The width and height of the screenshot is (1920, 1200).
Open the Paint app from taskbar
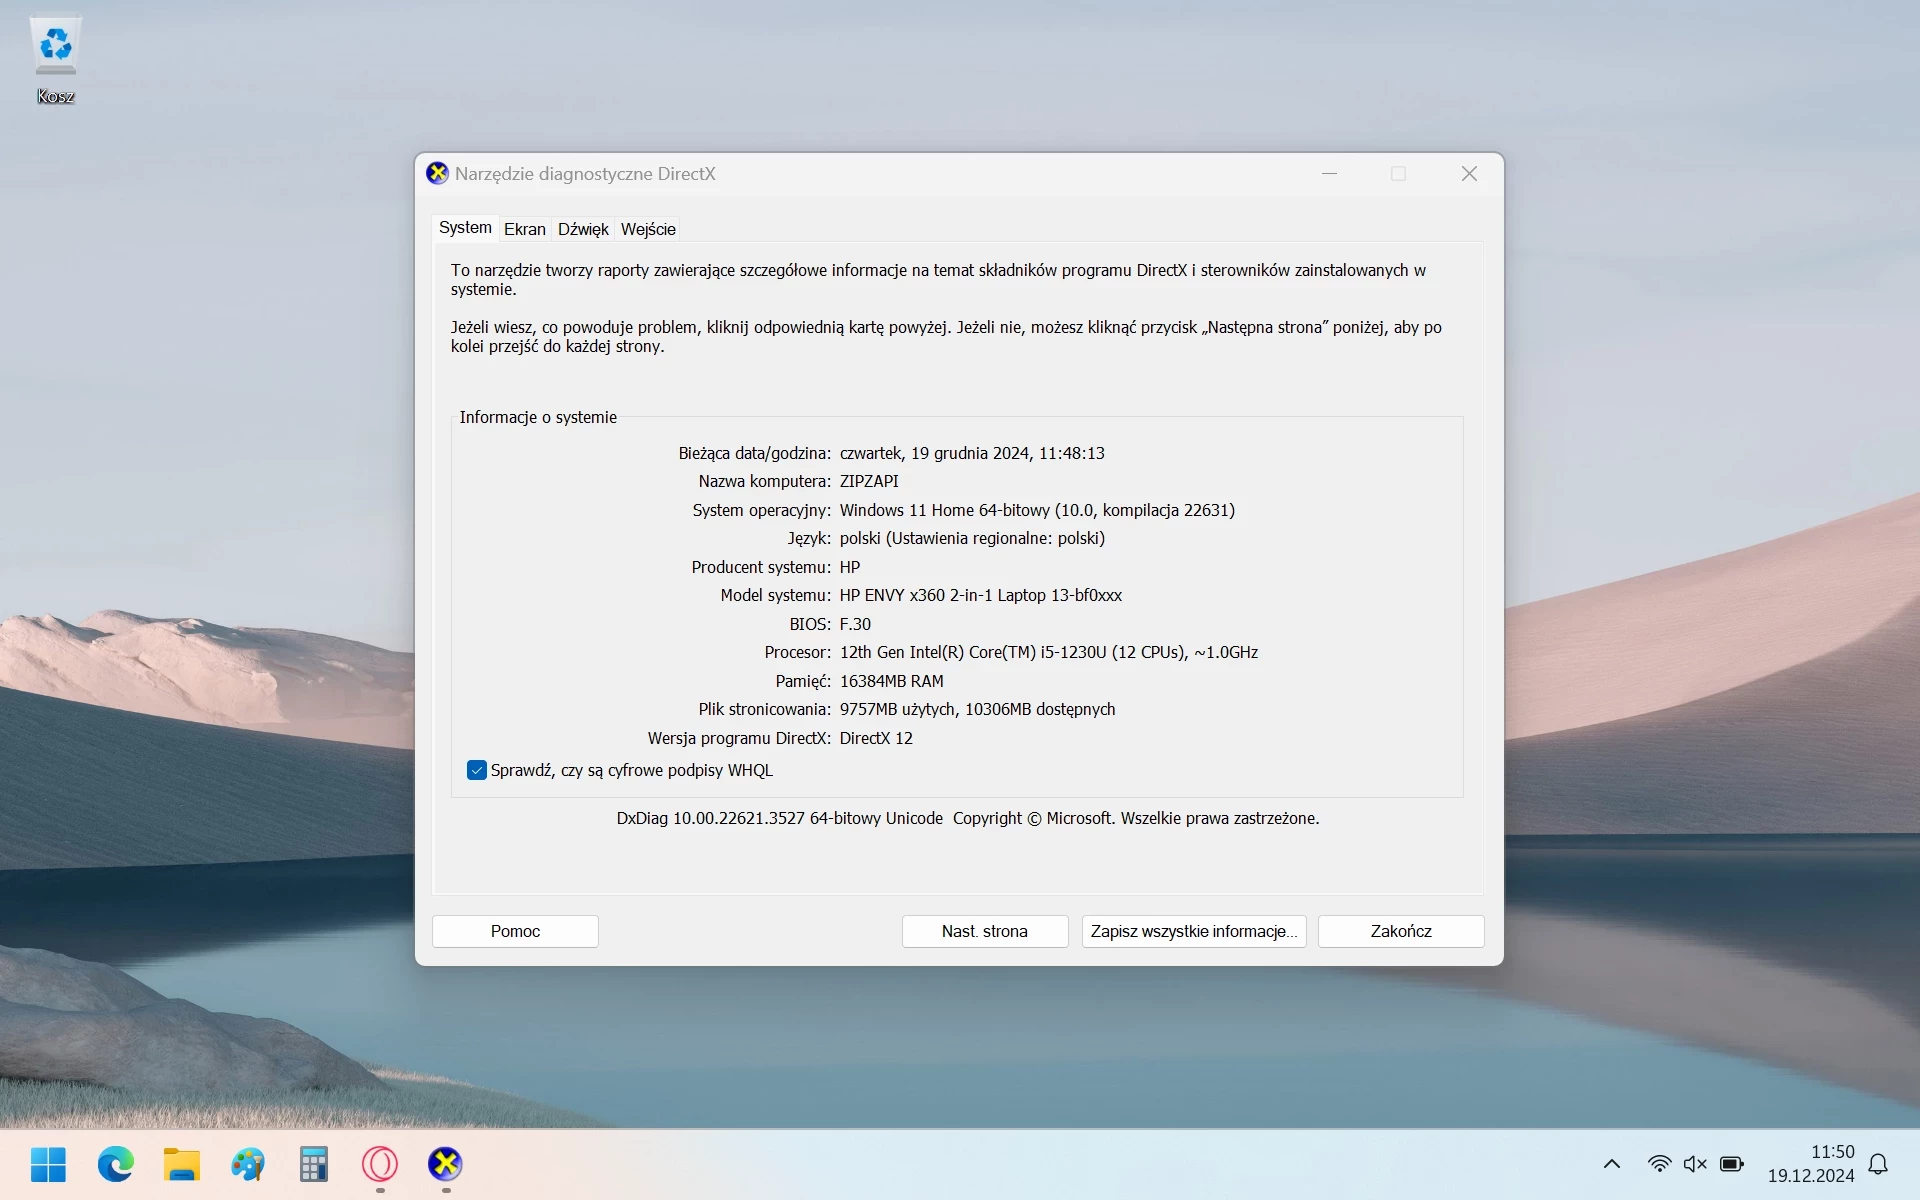click(247, 1164)
